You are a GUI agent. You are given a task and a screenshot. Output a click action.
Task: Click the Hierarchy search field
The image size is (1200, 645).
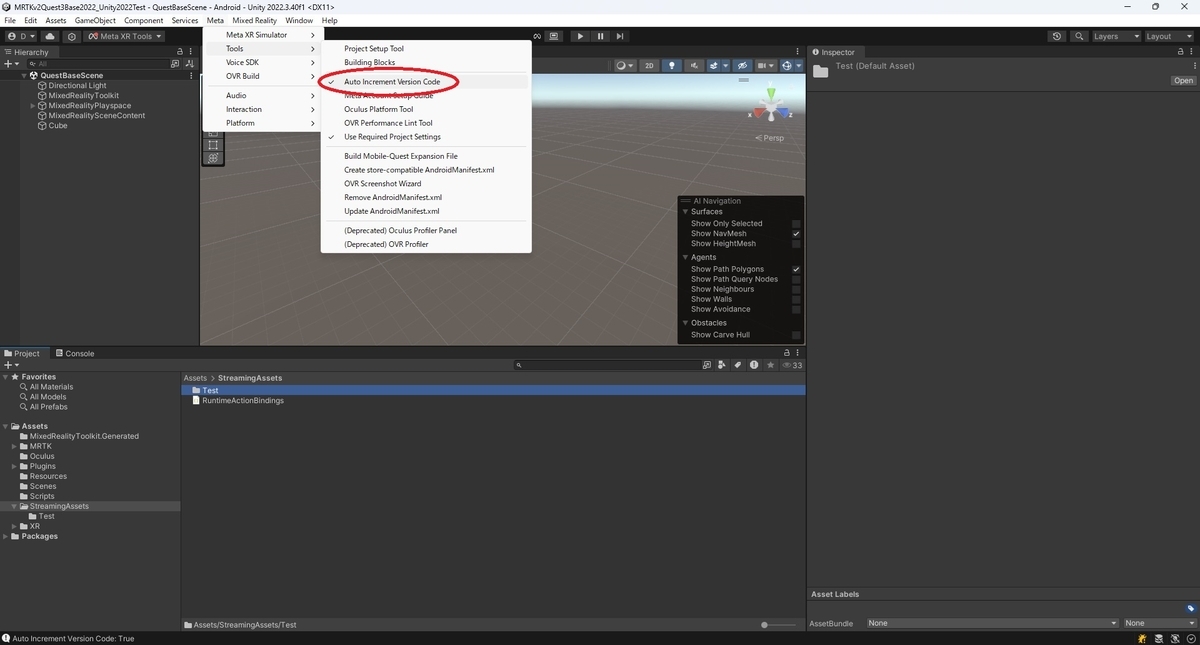click(98, 64)
